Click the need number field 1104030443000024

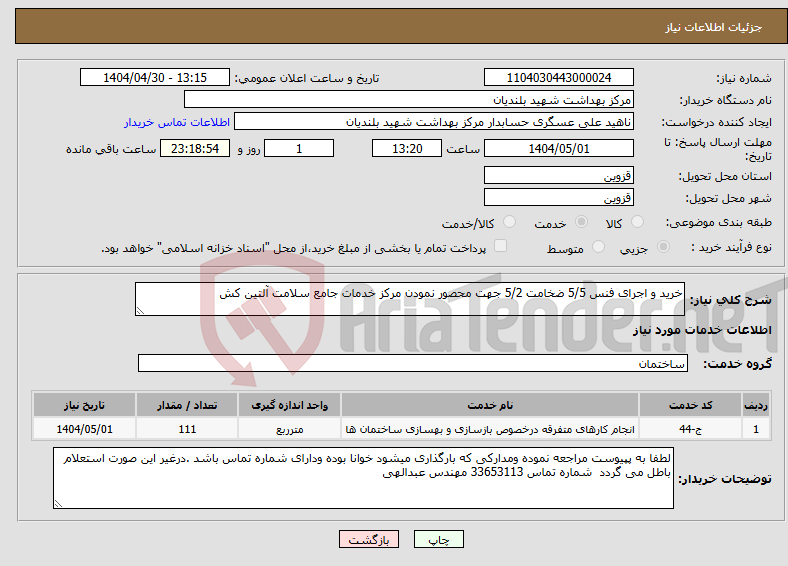coord(558,77)
